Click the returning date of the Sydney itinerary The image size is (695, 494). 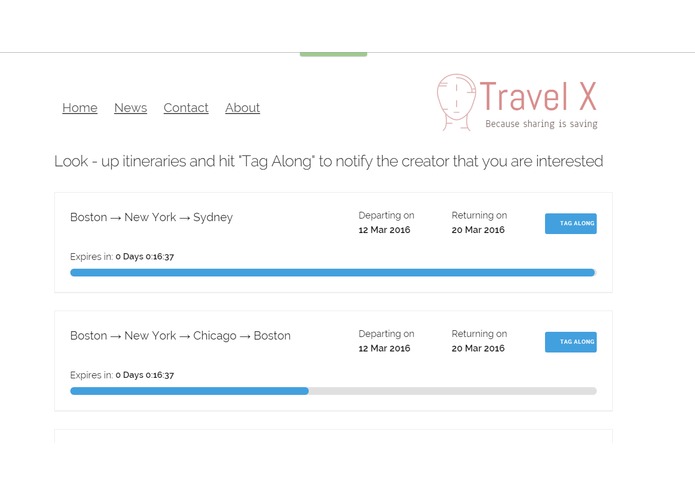point(478,229)
